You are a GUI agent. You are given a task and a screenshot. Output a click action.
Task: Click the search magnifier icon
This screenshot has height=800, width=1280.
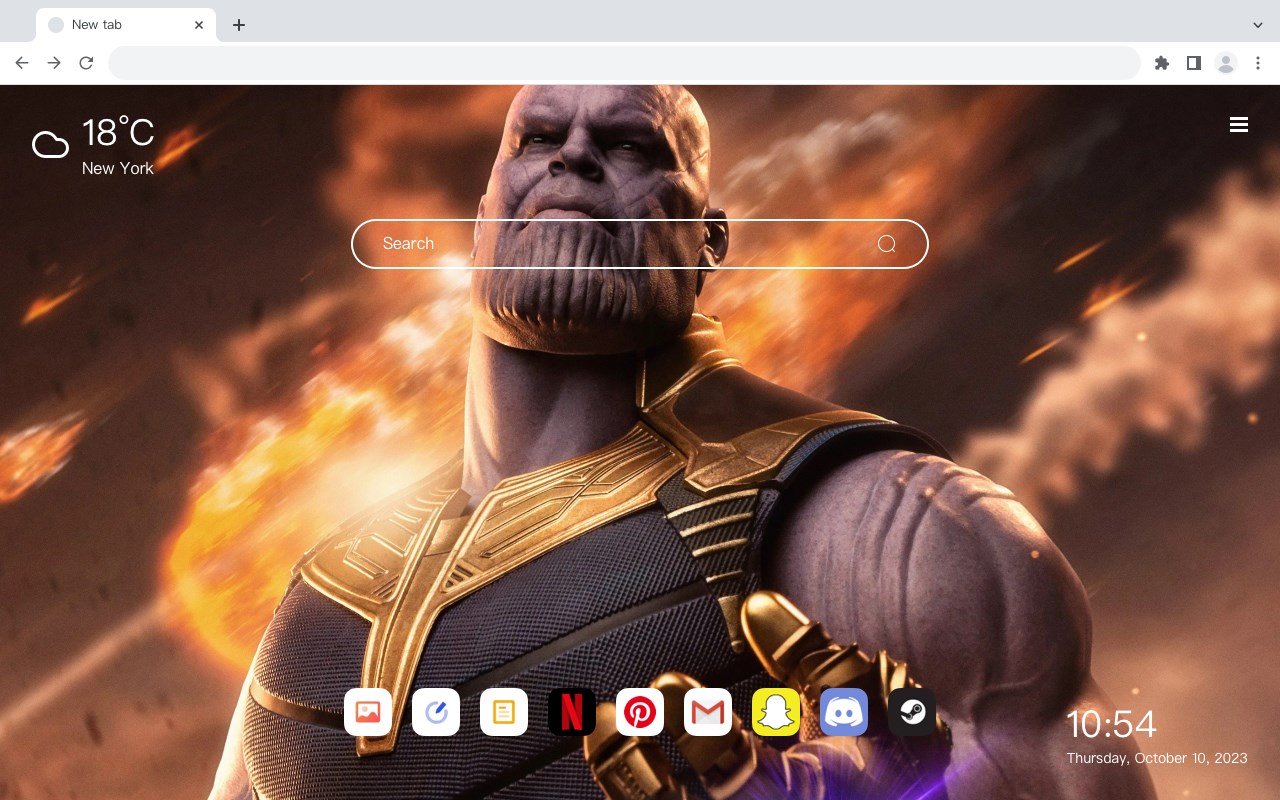(x=886, y=244)
